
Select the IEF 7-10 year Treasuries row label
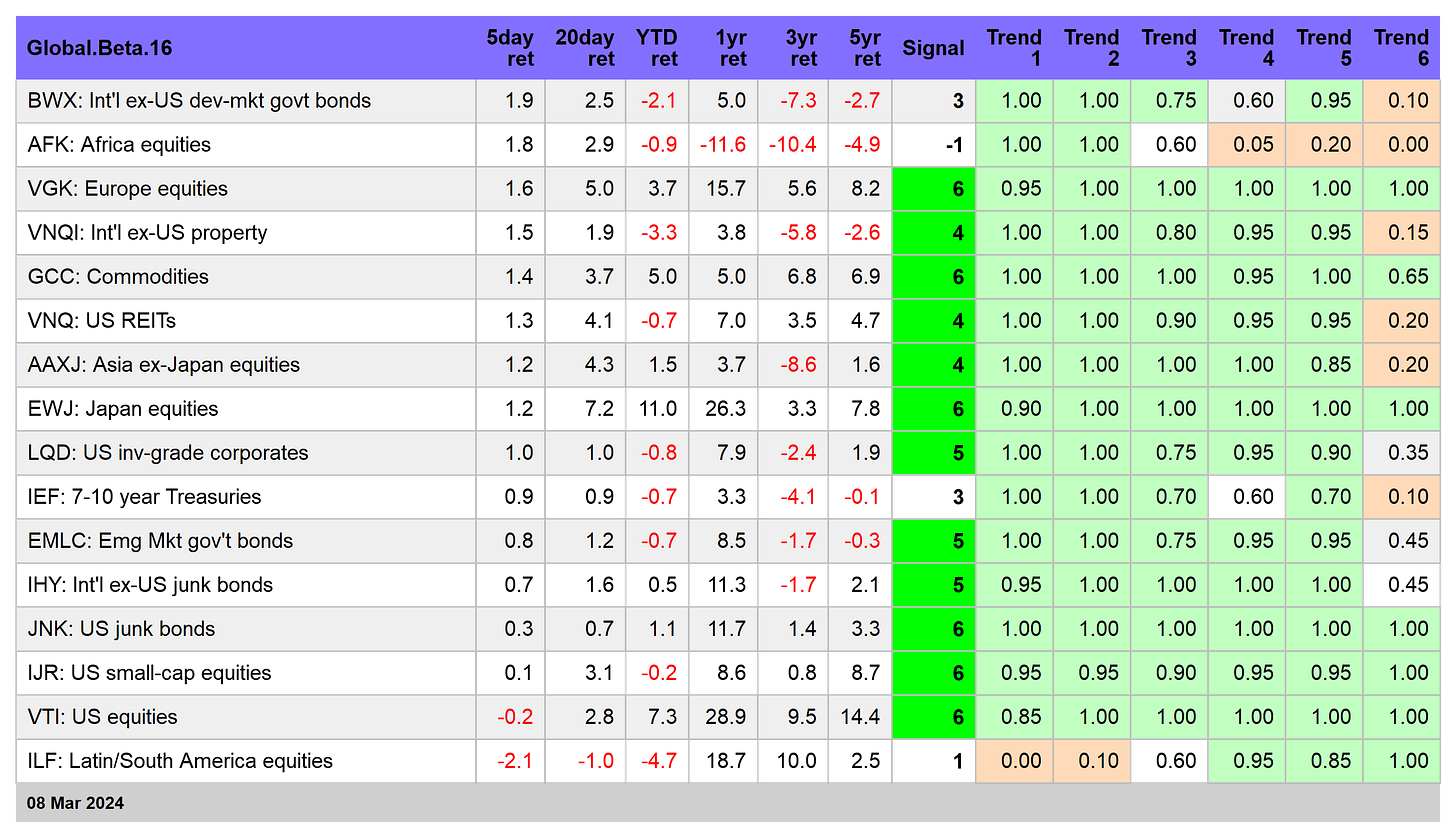[144, 497]
